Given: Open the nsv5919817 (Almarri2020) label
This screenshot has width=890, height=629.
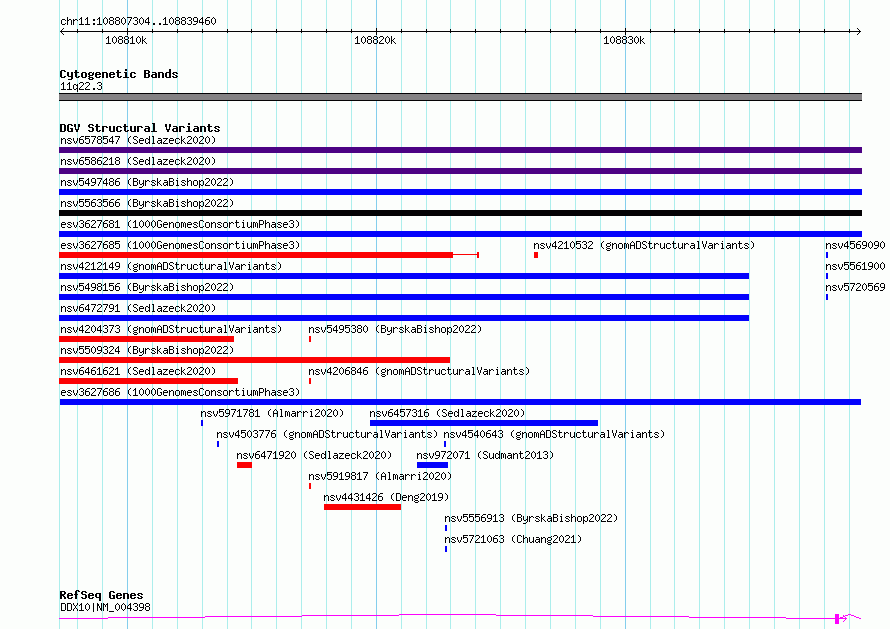Looking at the screenshot, I should pos(380,476).
